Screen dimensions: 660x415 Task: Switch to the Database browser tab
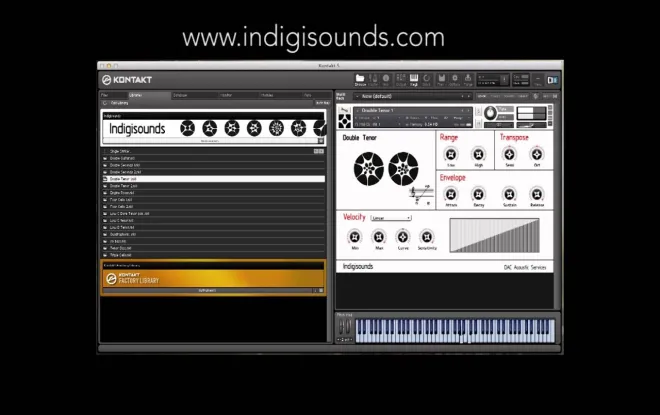(x=194, y=95)
